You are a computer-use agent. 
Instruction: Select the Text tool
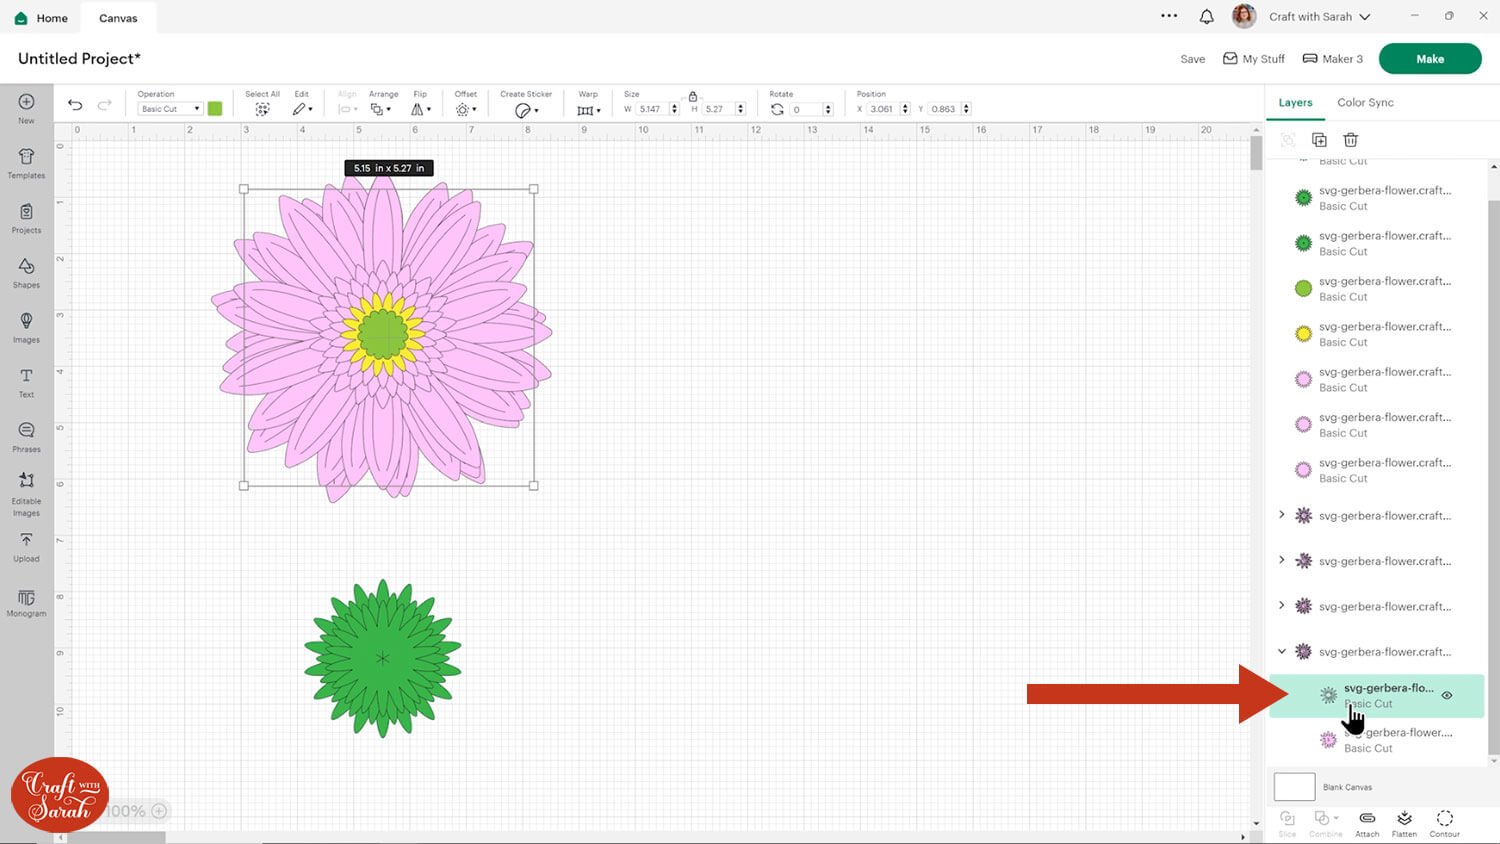coord(26,381)
